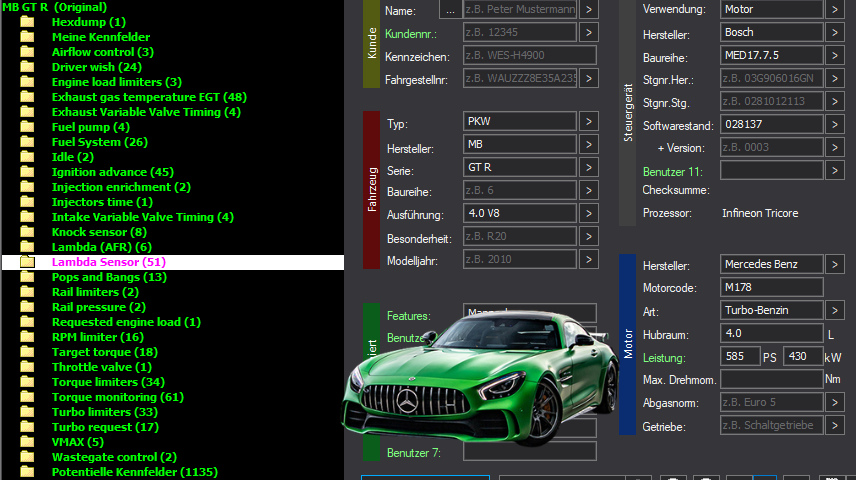Open Knock sensor (8) folder
The width and height of the screenshot is (856, 480).
coord(99,233)
